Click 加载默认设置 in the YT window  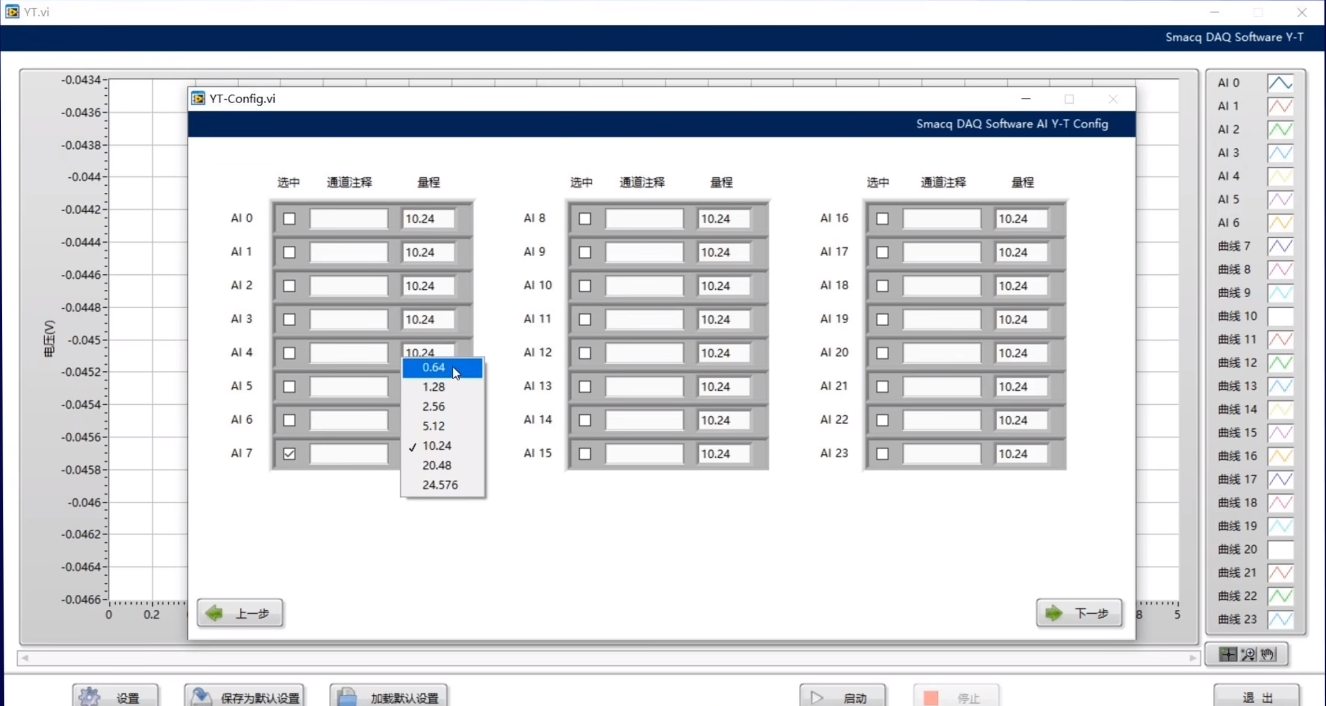click(388, 697)
